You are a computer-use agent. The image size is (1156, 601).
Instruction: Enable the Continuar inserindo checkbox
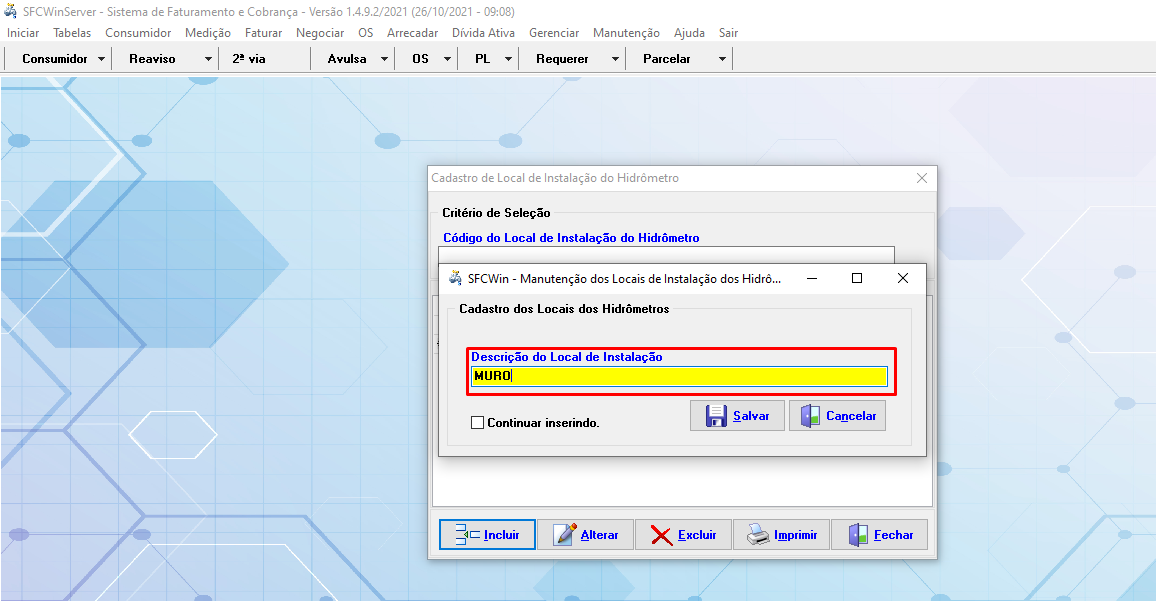477,423
